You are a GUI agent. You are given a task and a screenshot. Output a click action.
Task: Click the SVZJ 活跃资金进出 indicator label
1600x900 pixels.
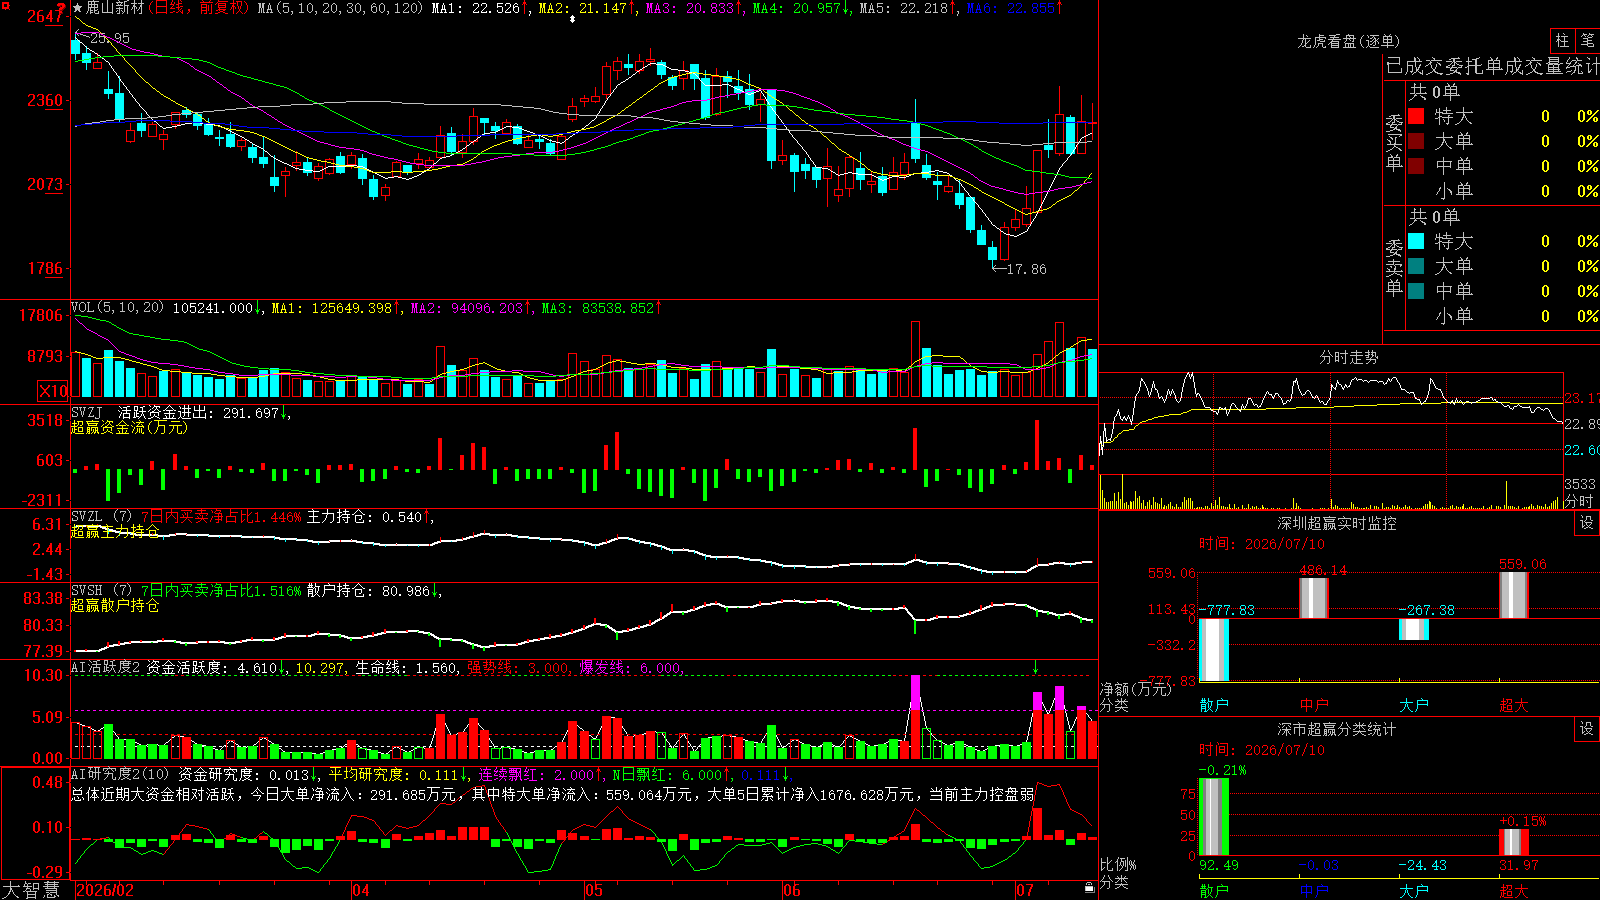pyautogui.click(x=144, y=412)
